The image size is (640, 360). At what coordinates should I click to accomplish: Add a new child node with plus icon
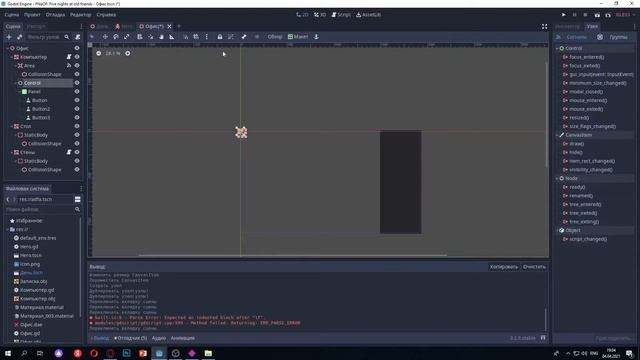9,37
